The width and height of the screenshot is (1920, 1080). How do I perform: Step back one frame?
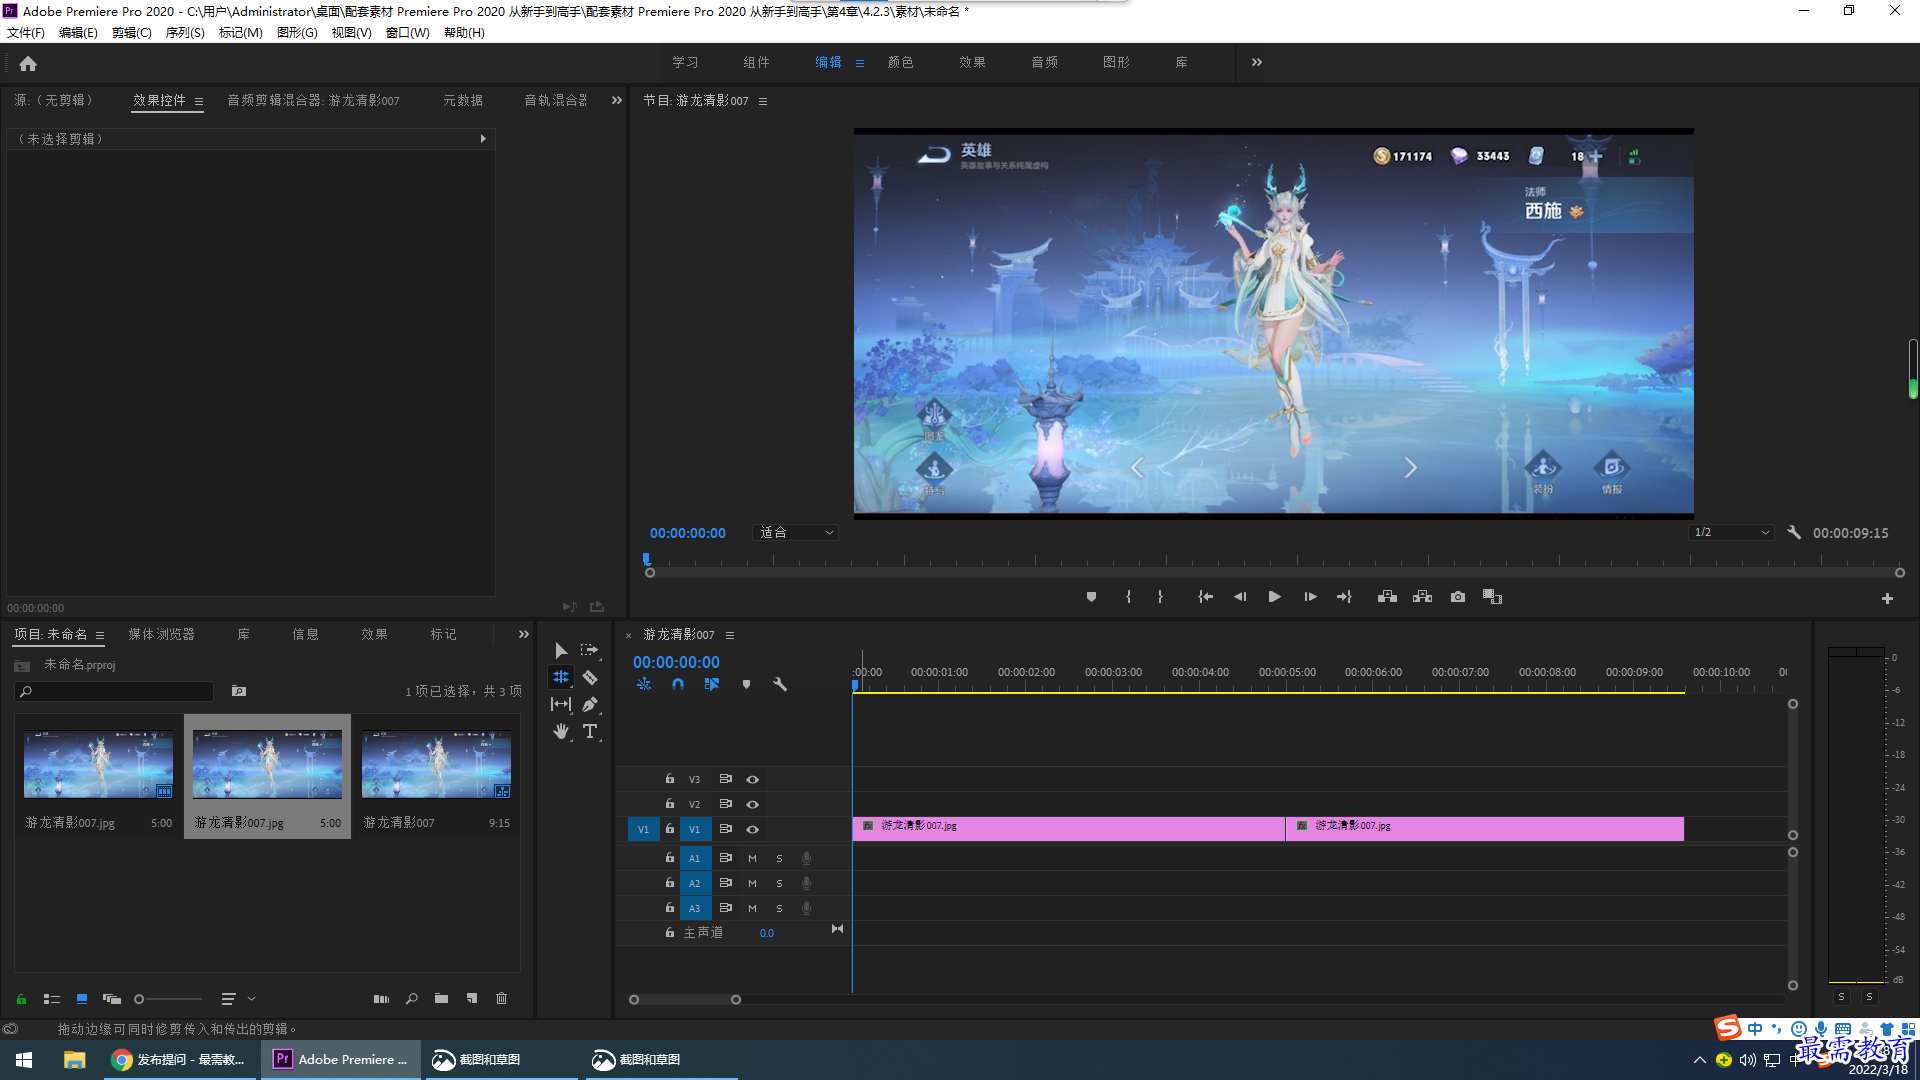[1240, 597]
